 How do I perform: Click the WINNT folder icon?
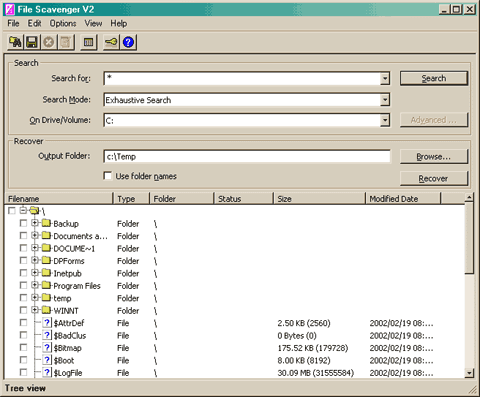46,310
